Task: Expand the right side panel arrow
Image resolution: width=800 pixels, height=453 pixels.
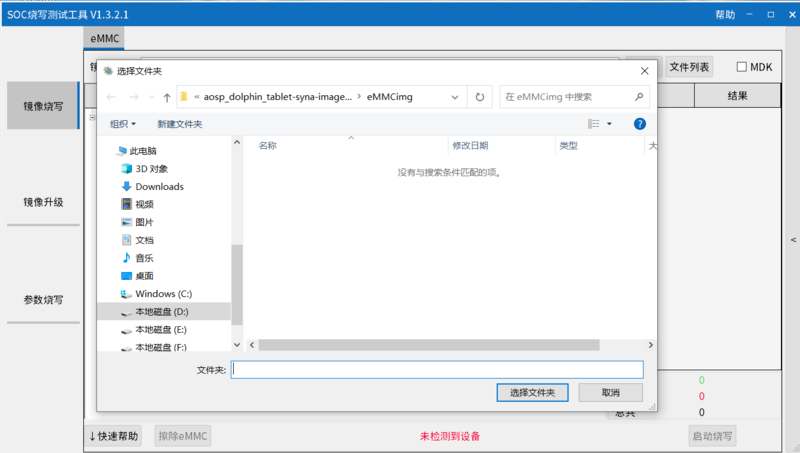Action: (x=793, y=240)
